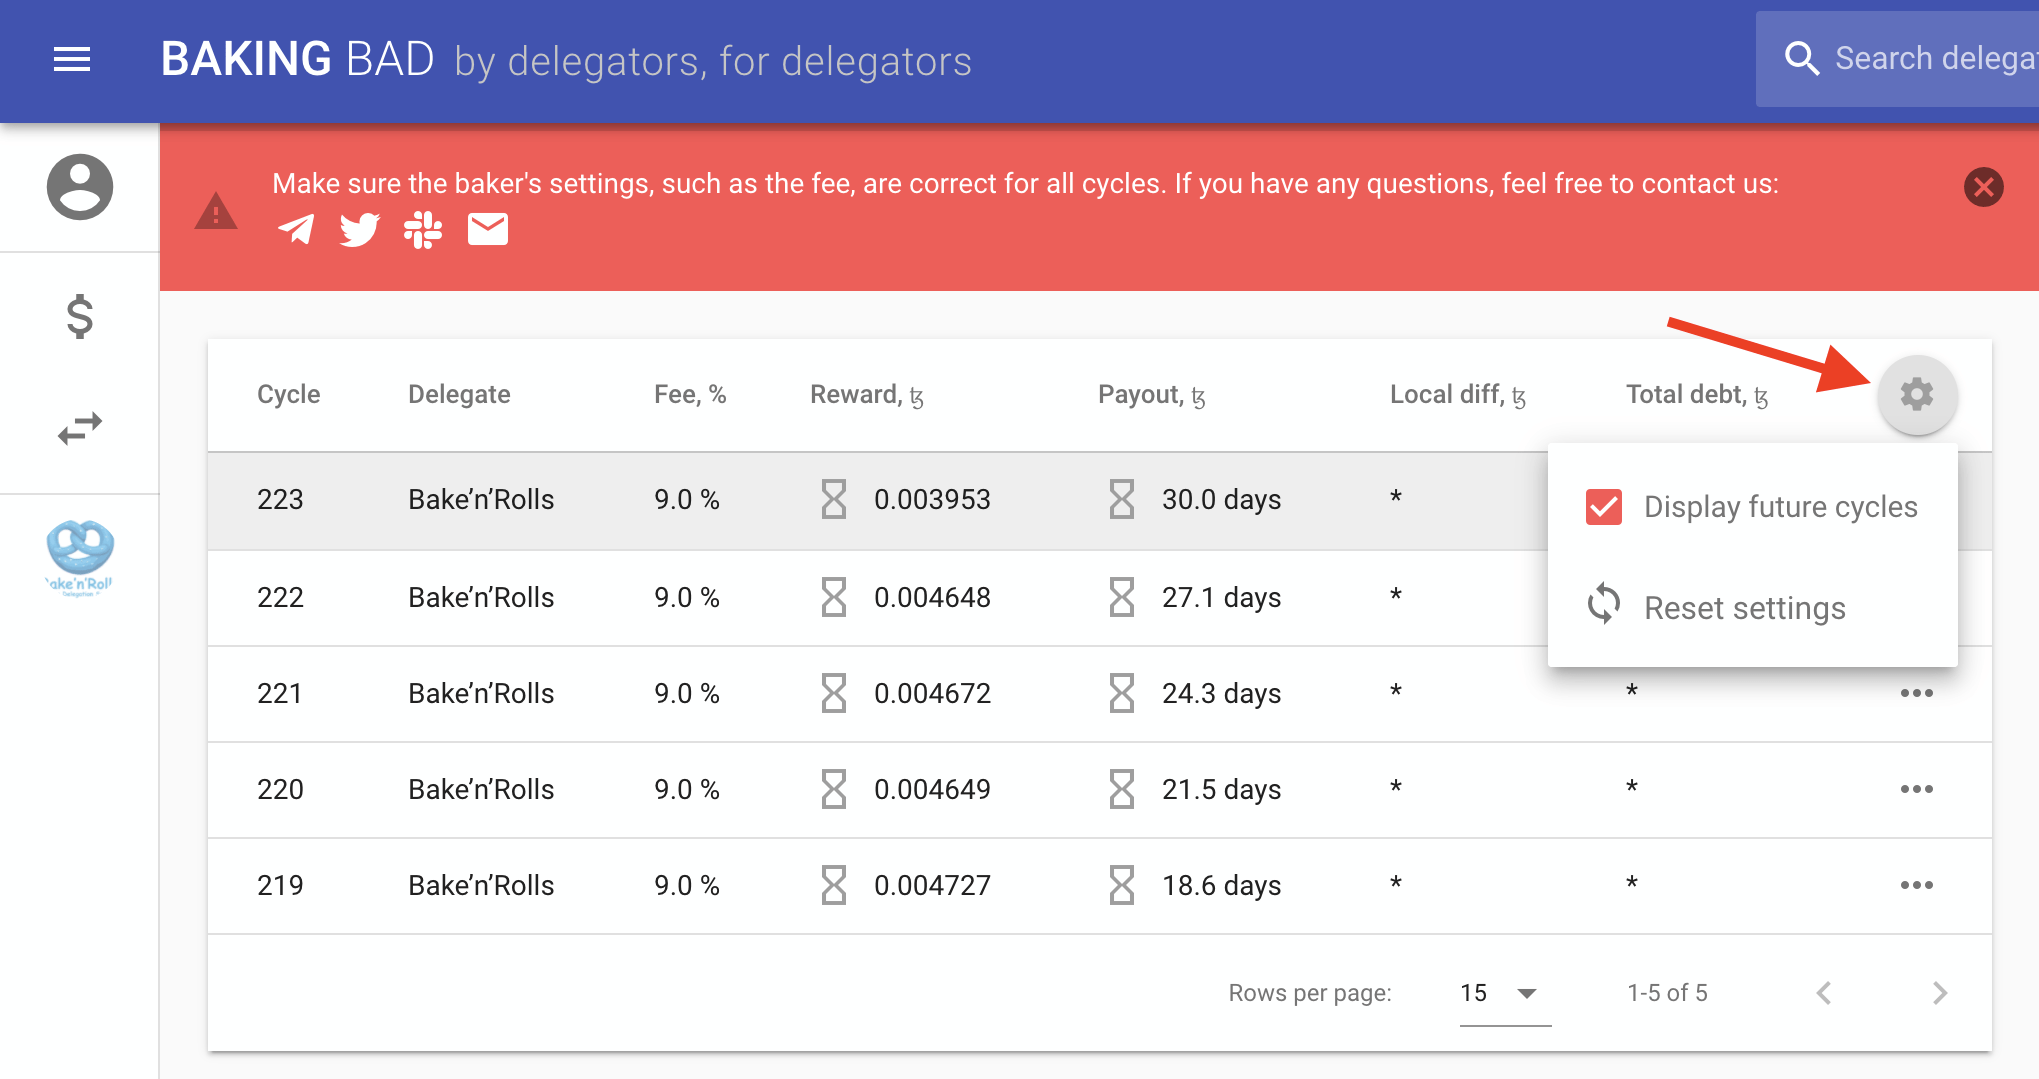Contact via the email envelope icon
Viewport: 2039px width, 1079px height.
488,229
